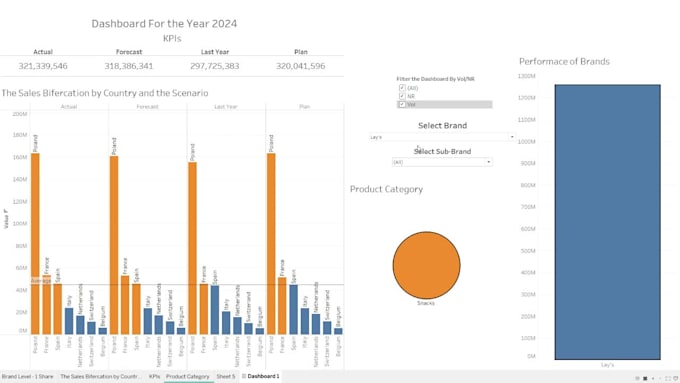Select the blue Spain bar in Last Year column
Image resolution: width=680 pixels, height=383 pixels.
(215, 310)
